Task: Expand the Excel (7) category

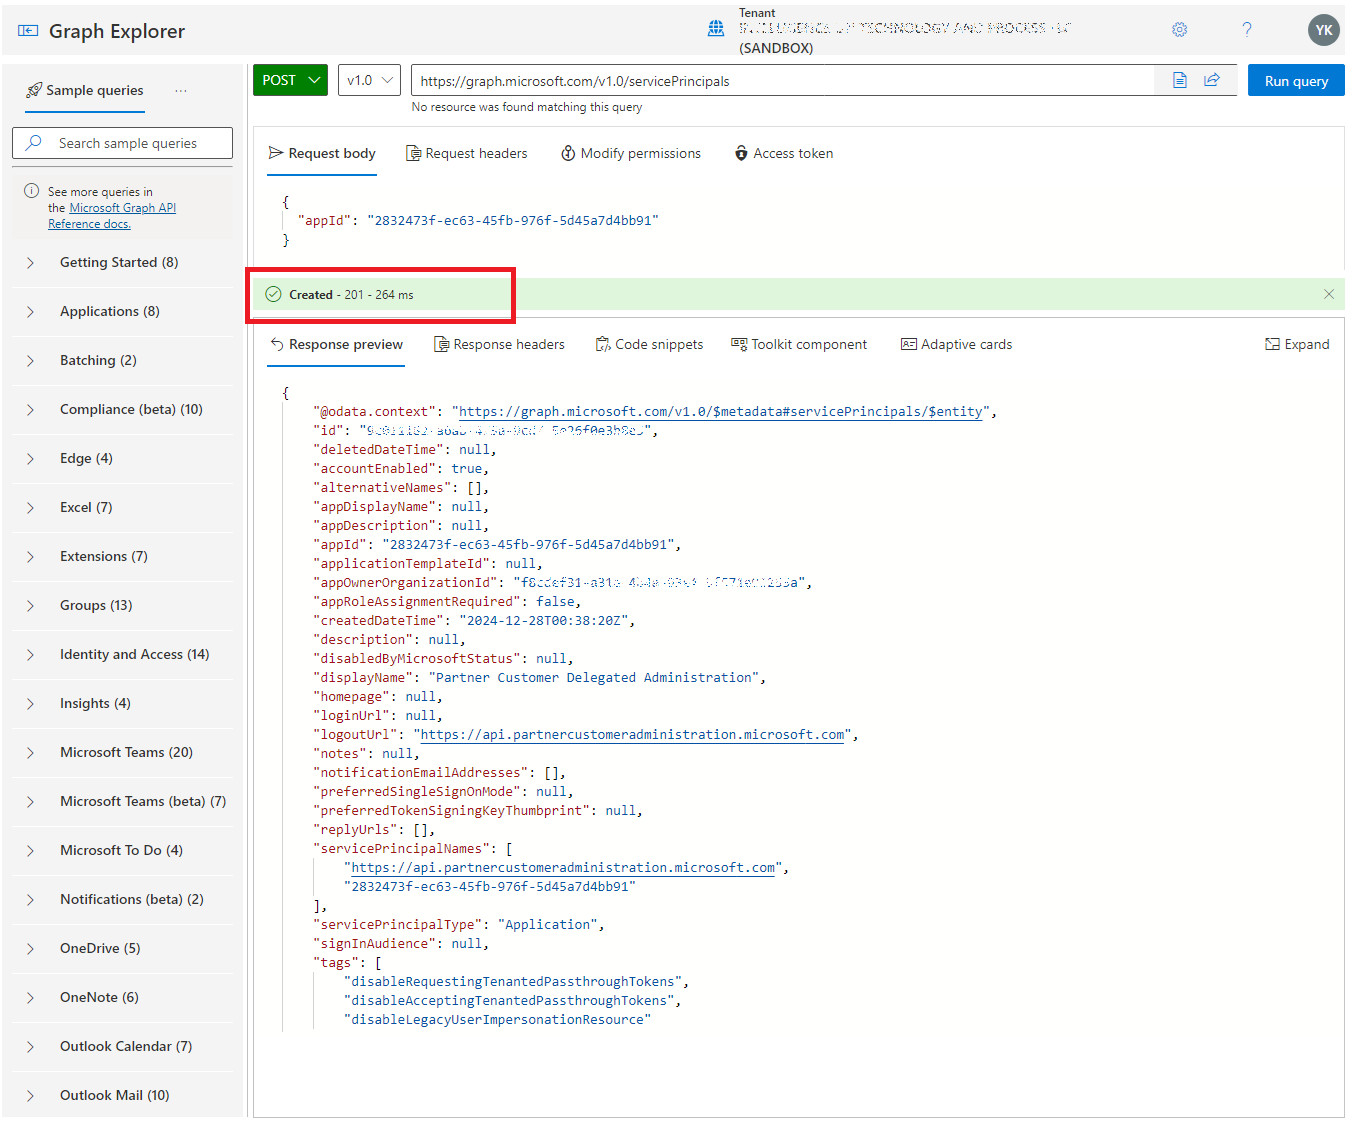Action: (122, 507)
